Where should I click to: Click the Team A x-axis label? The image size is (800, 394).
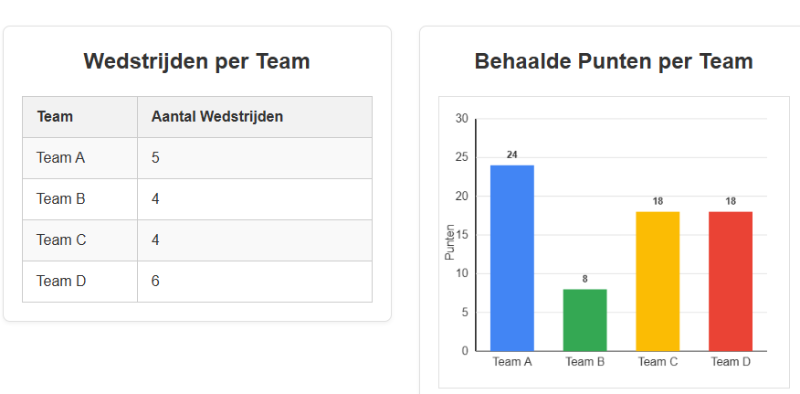click(x=512, y=362)
